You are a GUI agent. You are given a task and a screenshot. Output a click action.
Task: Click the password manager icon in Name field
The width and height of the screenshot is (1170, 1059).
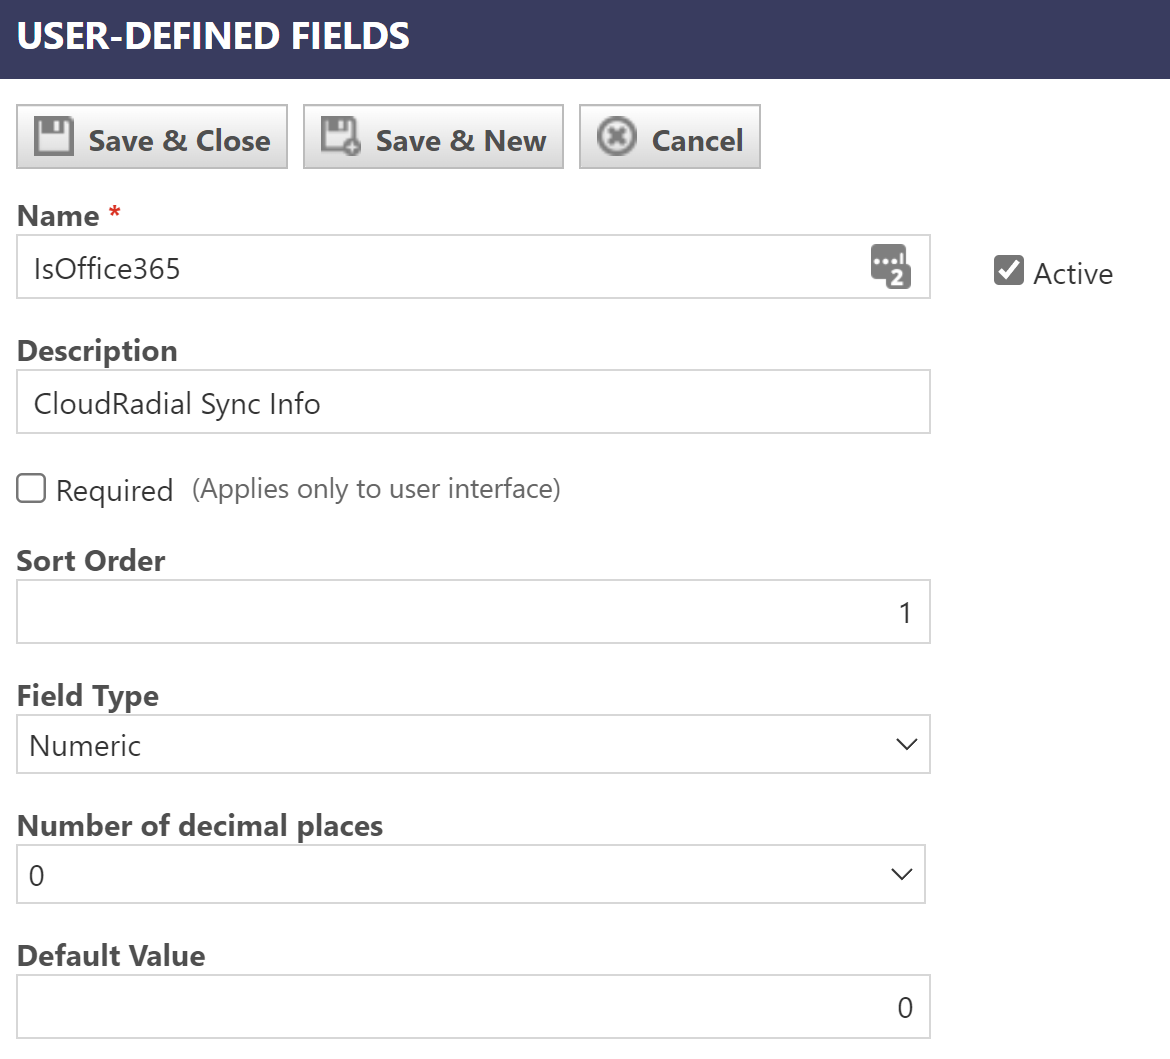pyautogui.click(x=889, y=266)
